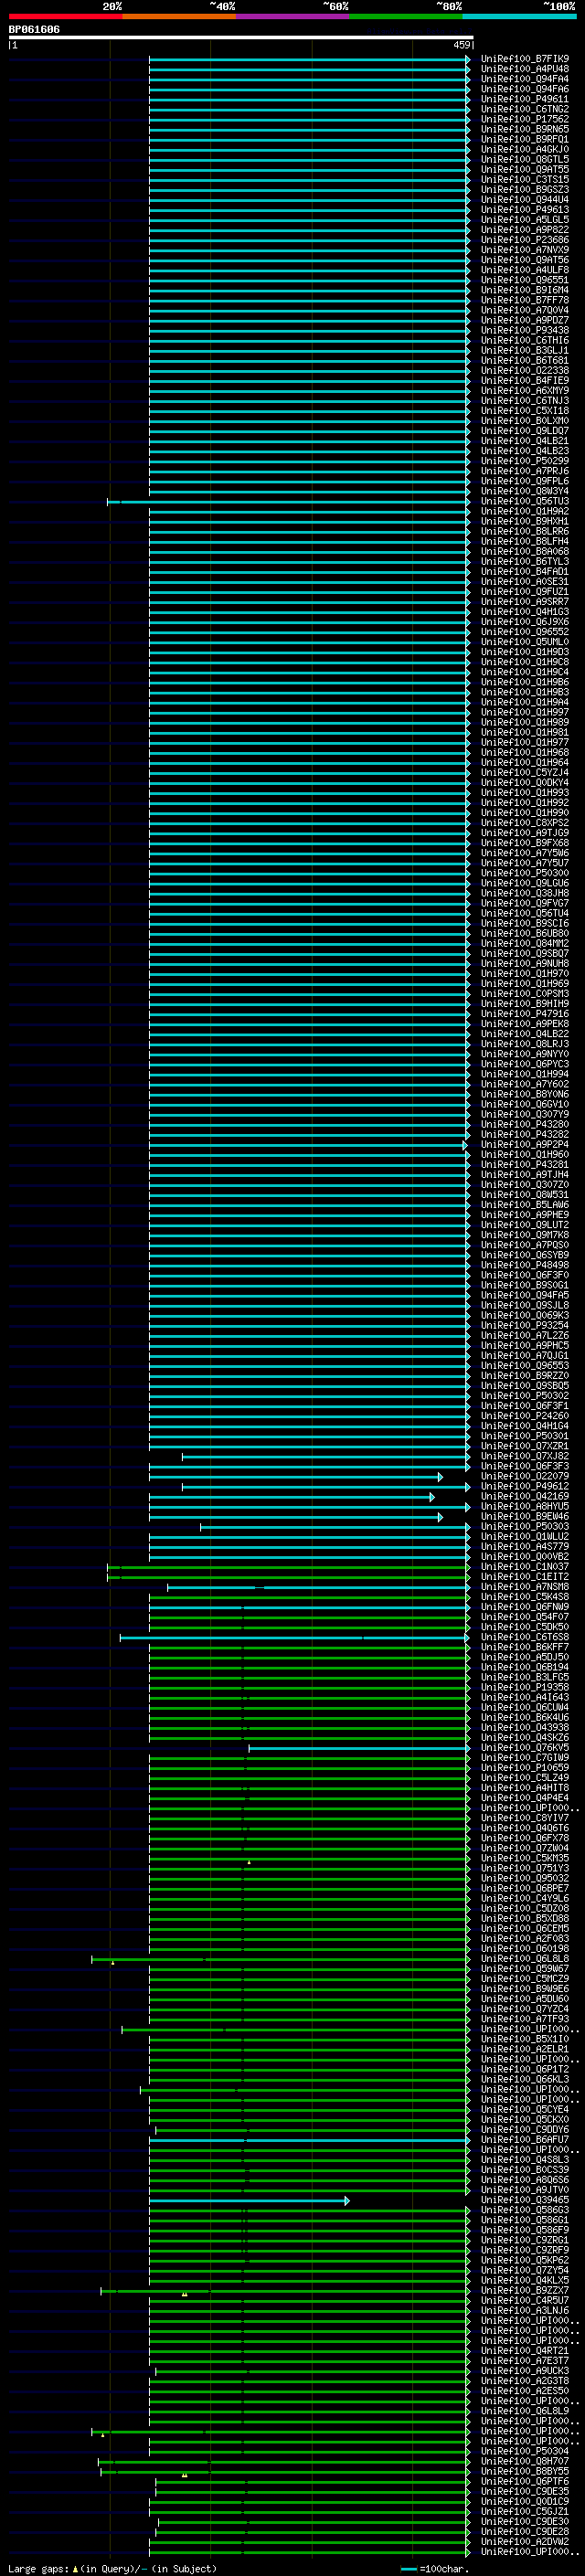The width and height of the screenshot is (585, 2576).
Task: Select hit label UniRef100_P43280
Action: point(525,1124)
